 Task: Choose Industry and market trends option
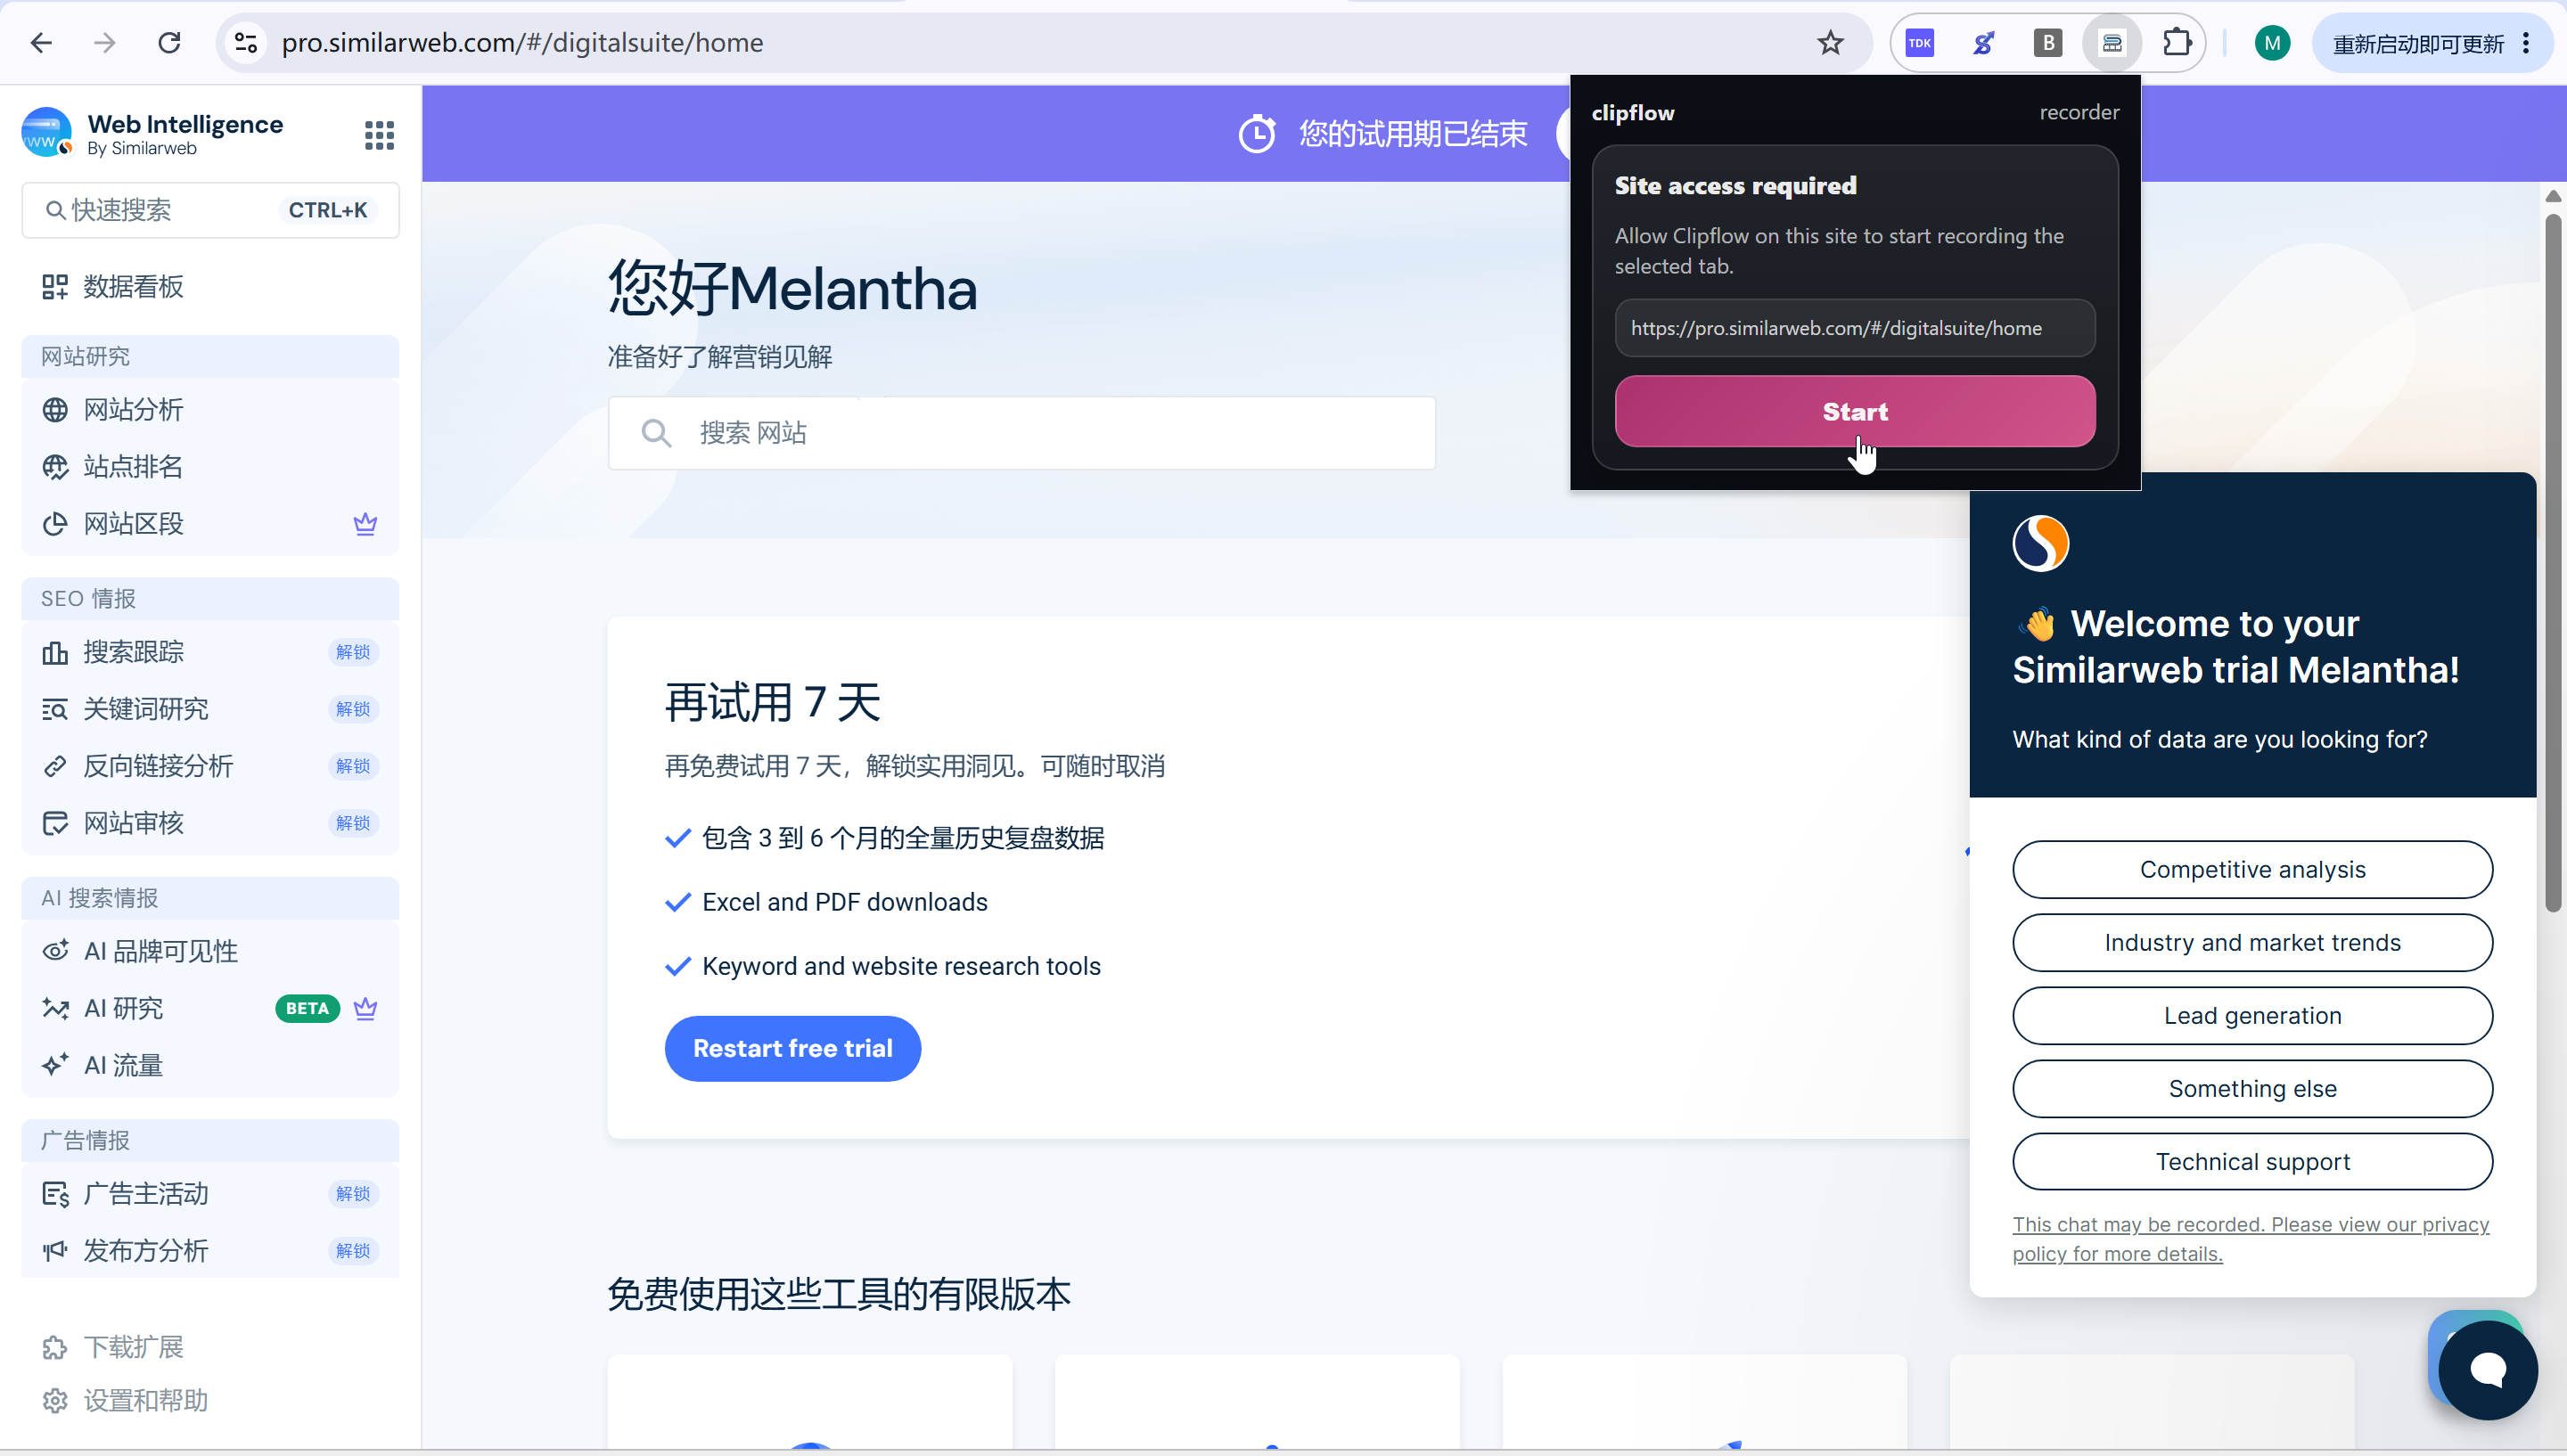2252,942
